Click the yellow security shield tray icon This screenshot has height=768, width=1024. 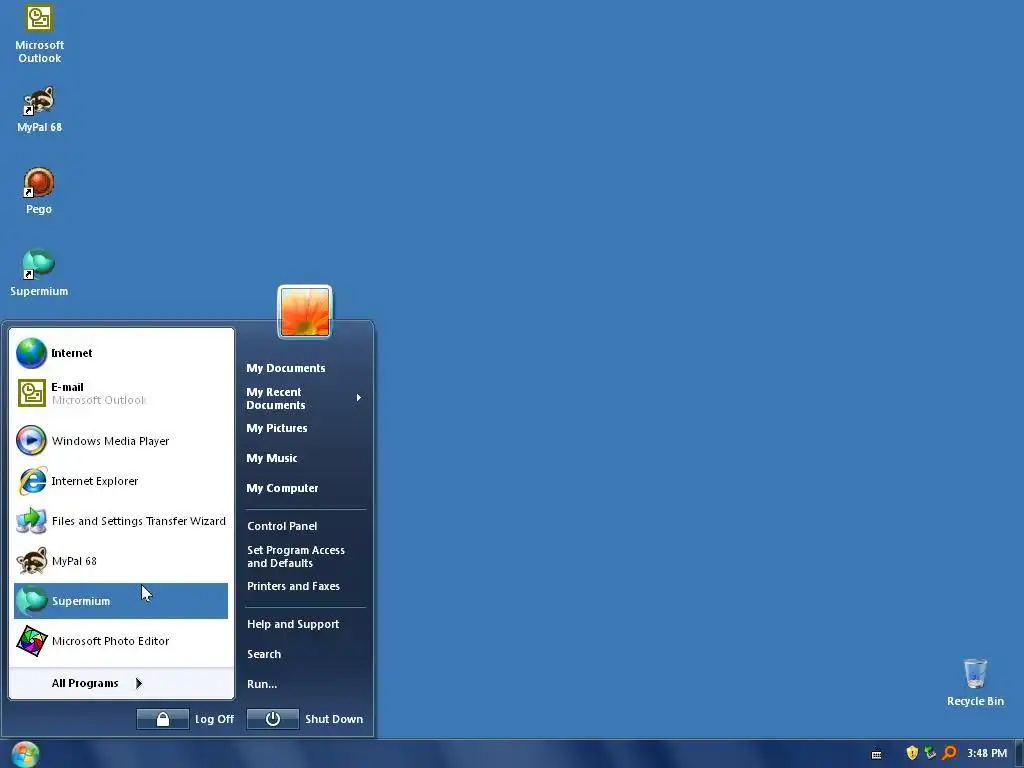pos(912,753)
